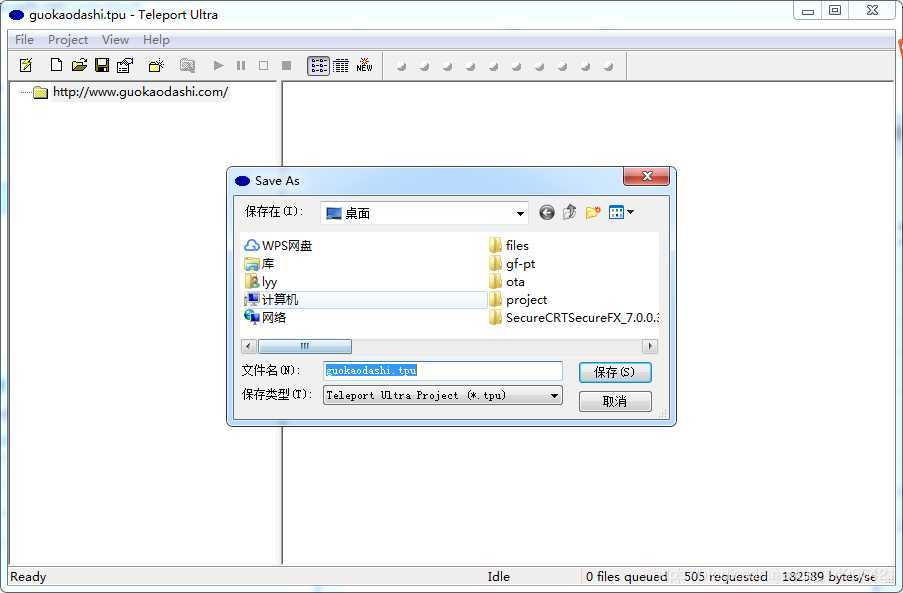Viewport: 903px width, 593px height.
Task: Select the http://www.guokaodashi.com/ tree node
Action: pos(140,92)
